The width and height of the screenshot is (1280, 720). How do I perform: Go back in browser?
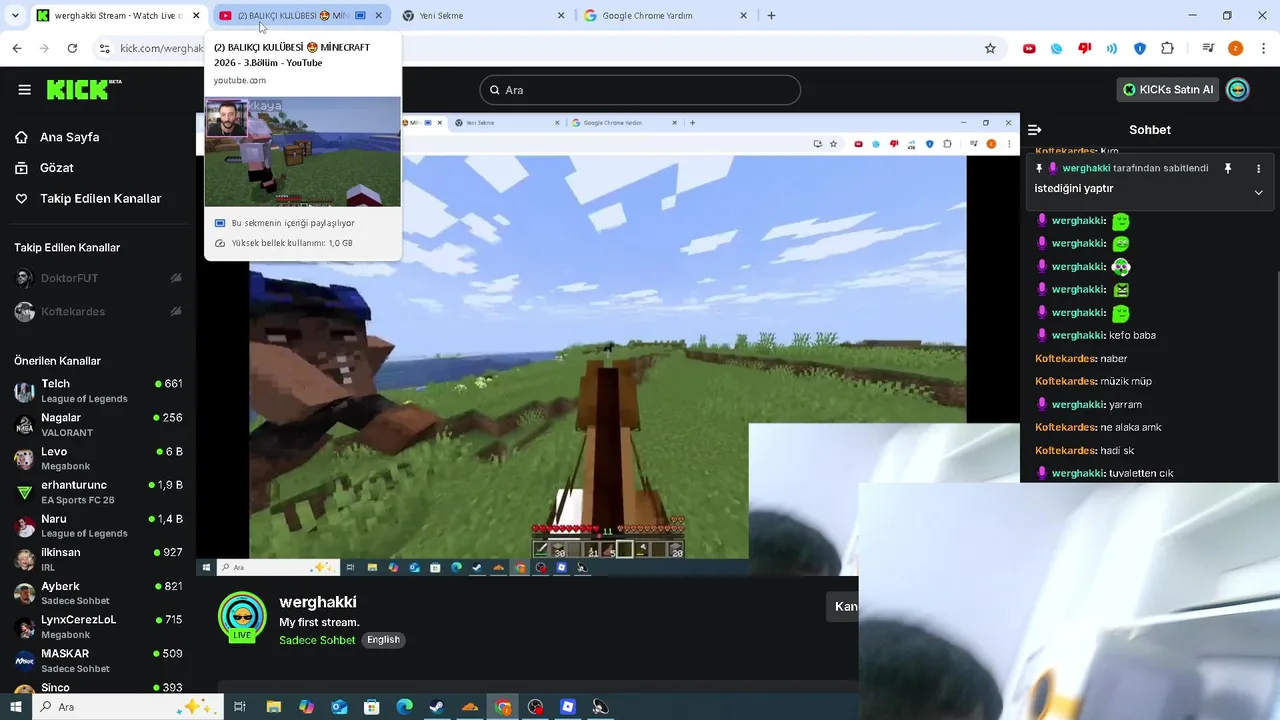point(17,48)
